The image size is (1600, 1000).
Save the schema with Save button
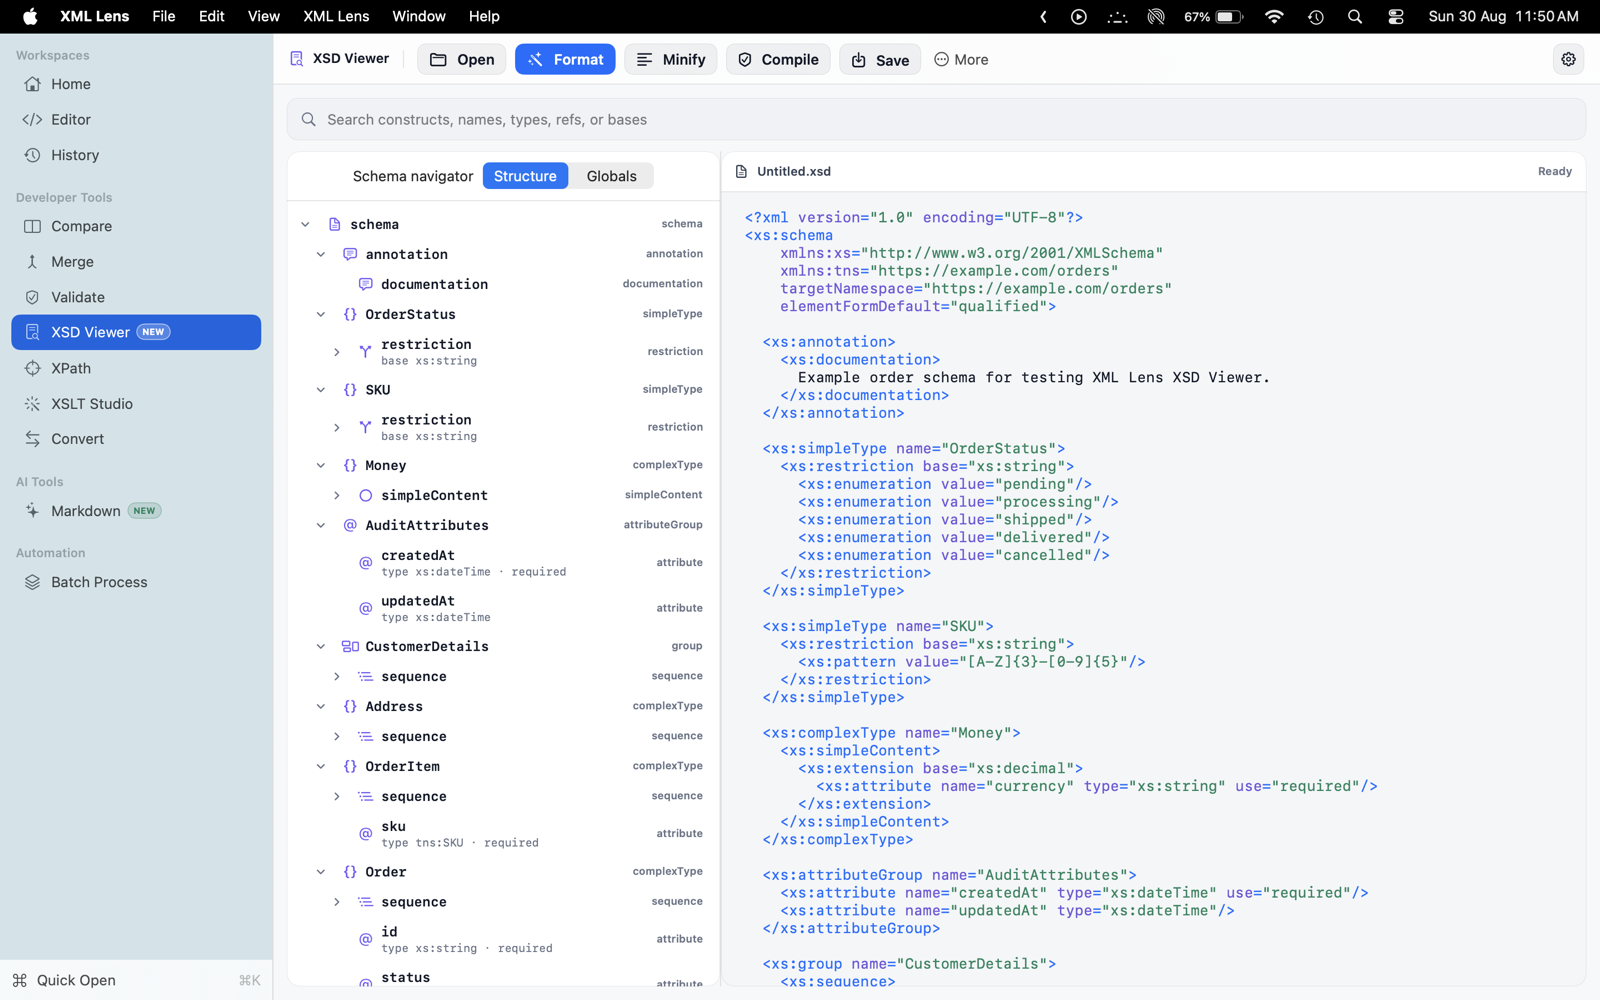point(880,60)
